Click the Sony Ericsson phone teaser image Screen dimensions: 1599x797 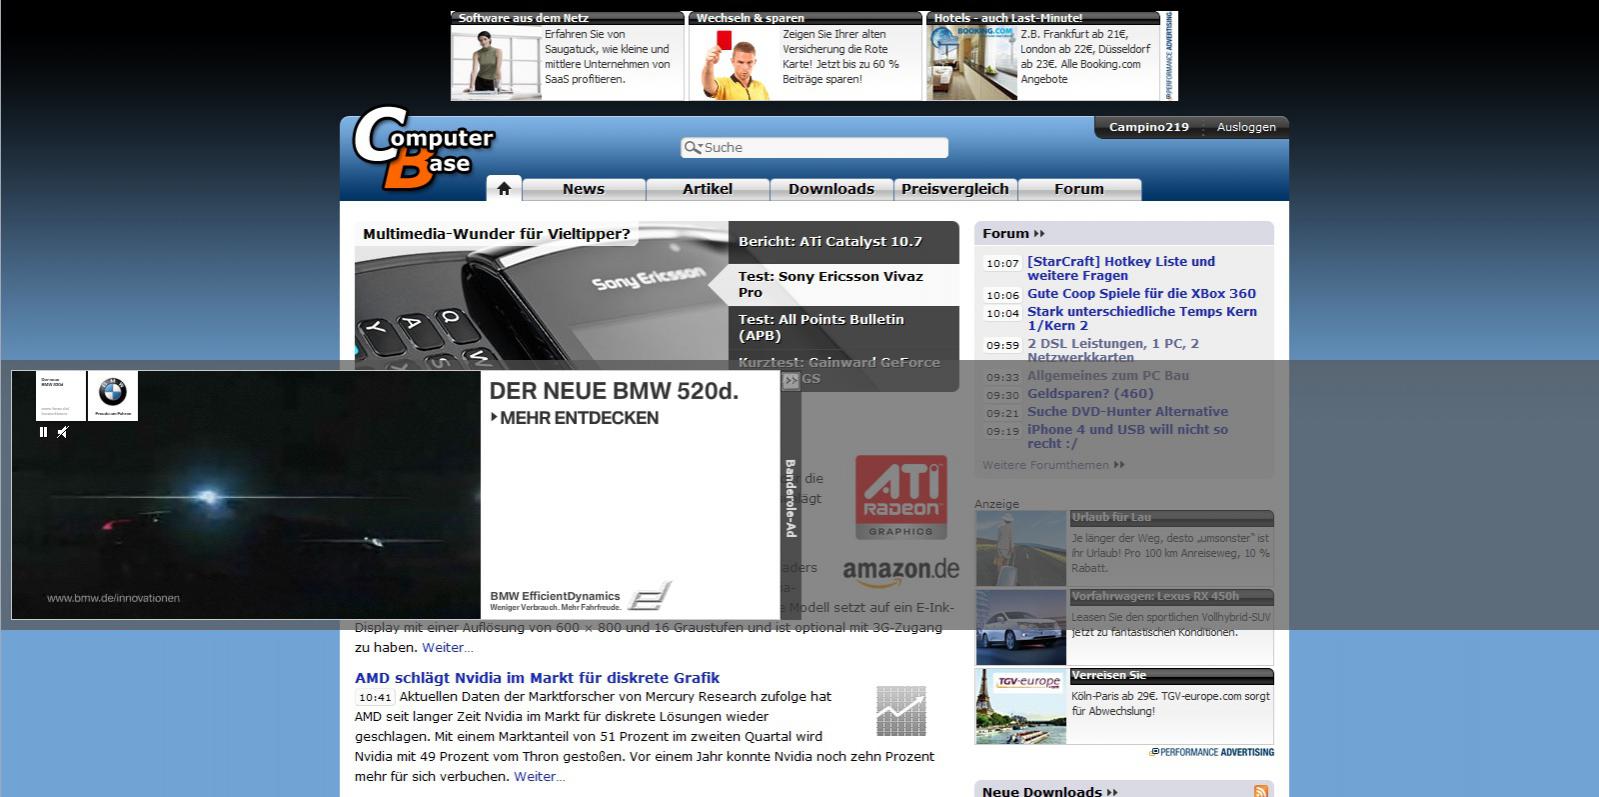pos(541,305)
